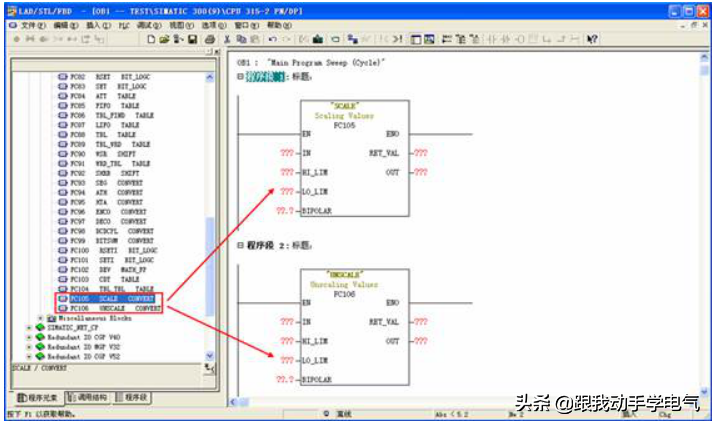Click the ??? LO_LIM input of FC106
This screenshot has height=425, width=712.
(x=287, y=360)
